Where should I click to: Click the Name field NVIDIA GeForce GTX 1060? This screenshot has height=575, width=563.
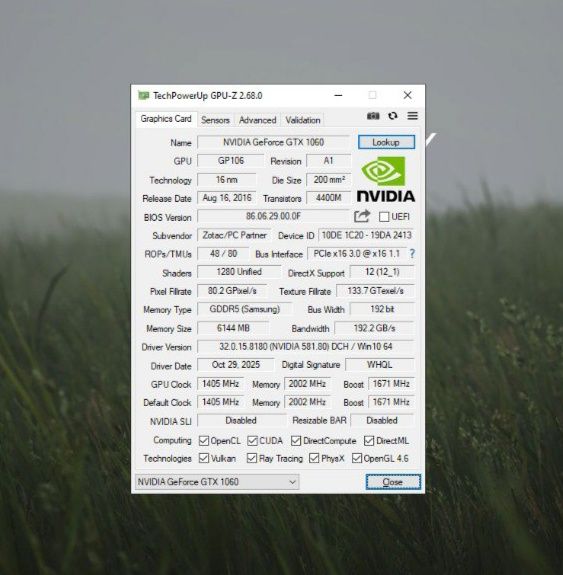tap(274, 142)
